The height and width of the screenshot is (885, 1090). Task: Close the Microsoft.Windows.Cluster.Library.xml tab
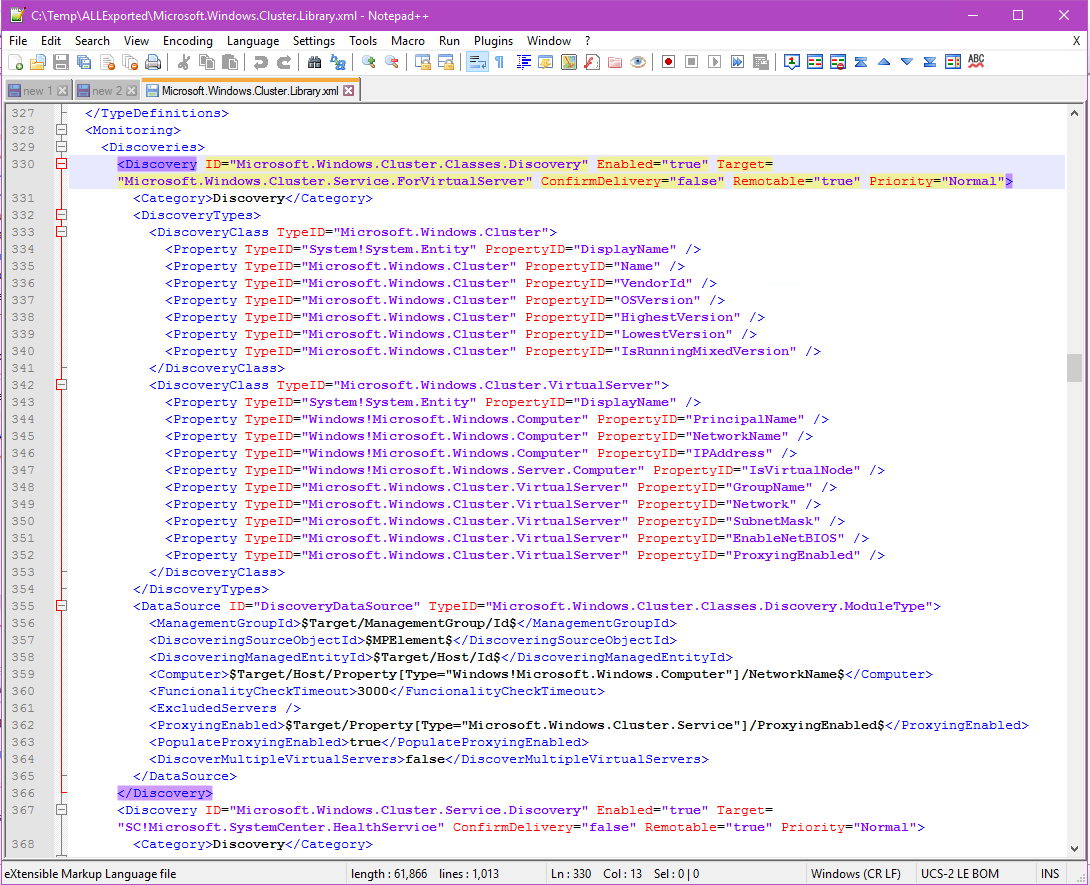coord(349,91)
